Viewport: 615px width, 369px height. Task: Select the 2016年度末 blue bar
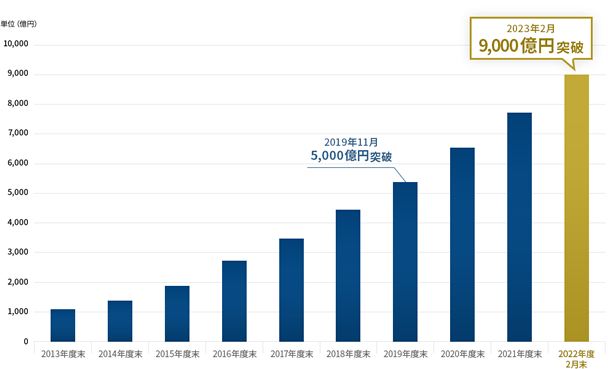pyautogui.click(x=234, y=301)
